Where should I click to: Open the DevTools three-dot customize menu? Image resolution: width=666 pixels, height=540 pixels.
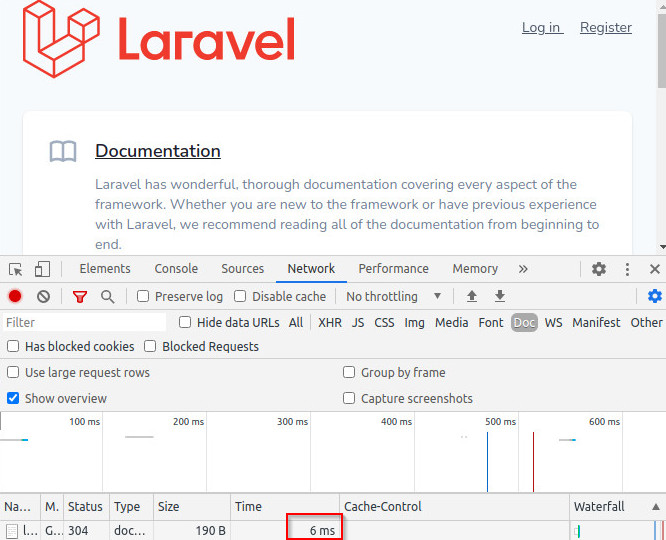[628, 269]
